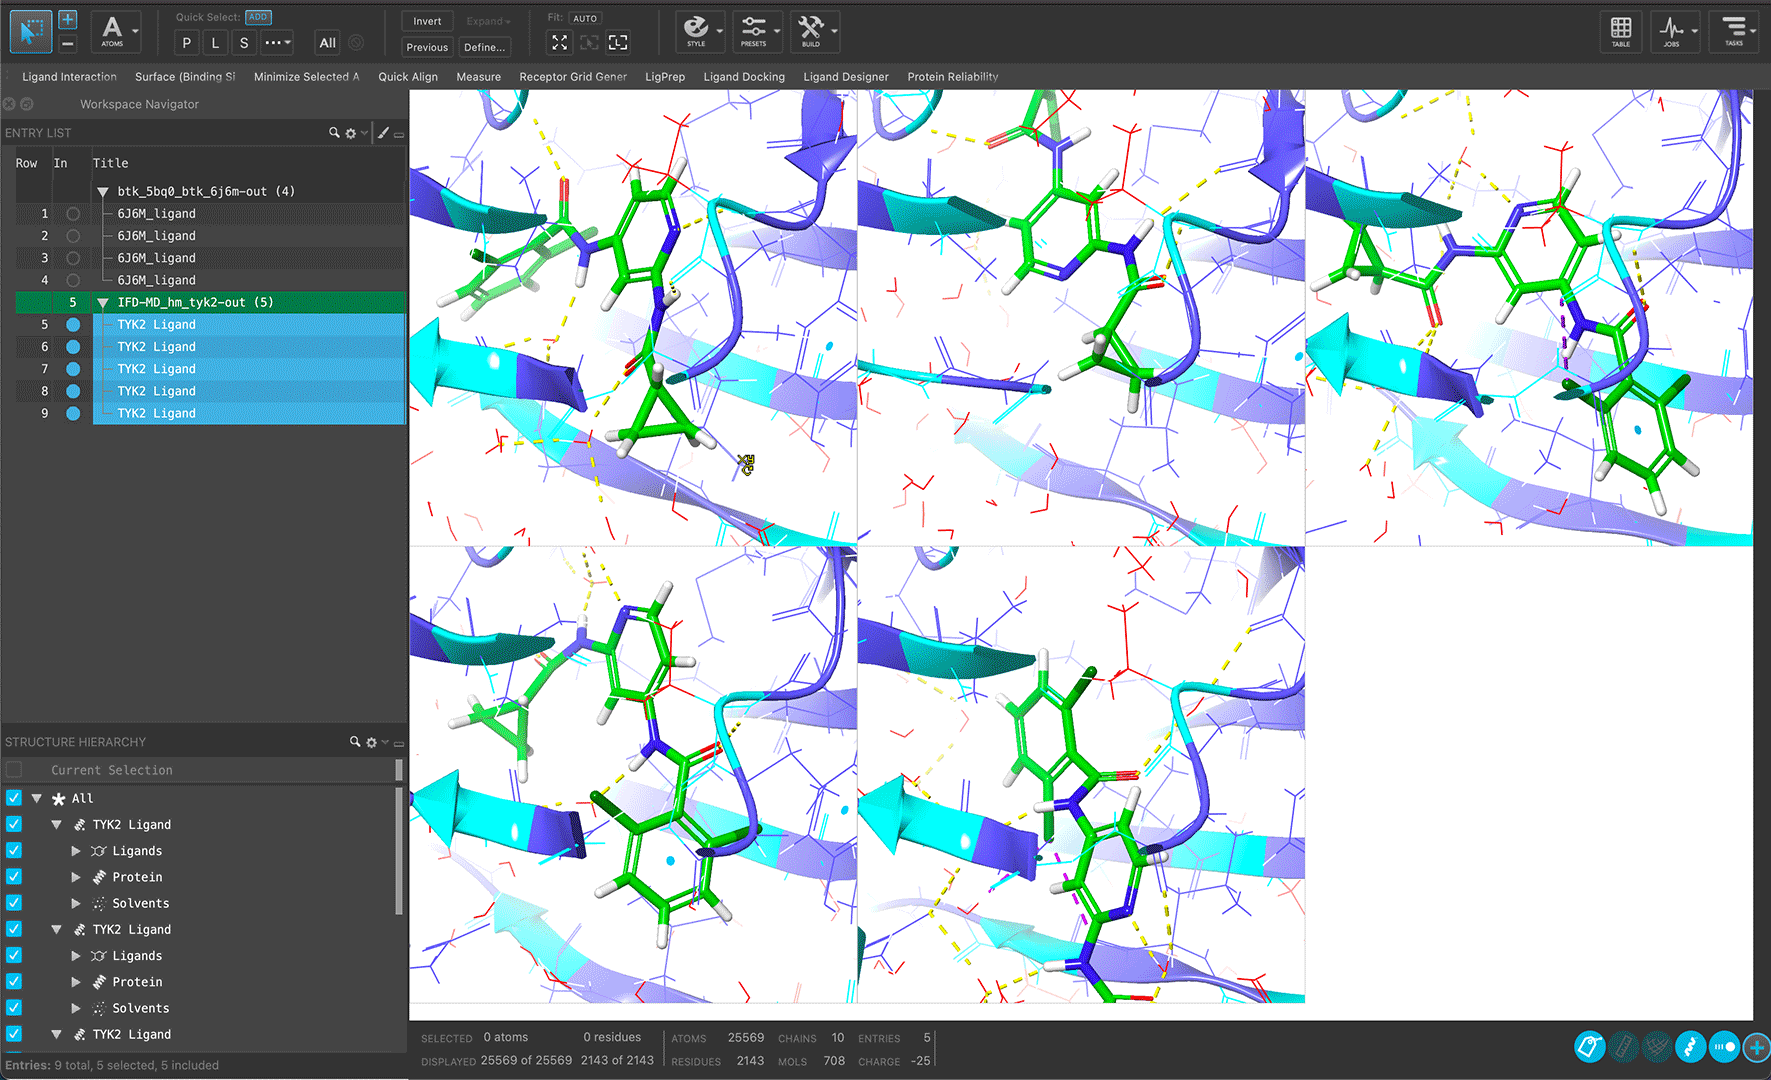Uncheck the Solvents checkbox under first TYK2 Ligand
Image resolution: width=1771 pixels, height=1080 pixels.
(14, 903)
